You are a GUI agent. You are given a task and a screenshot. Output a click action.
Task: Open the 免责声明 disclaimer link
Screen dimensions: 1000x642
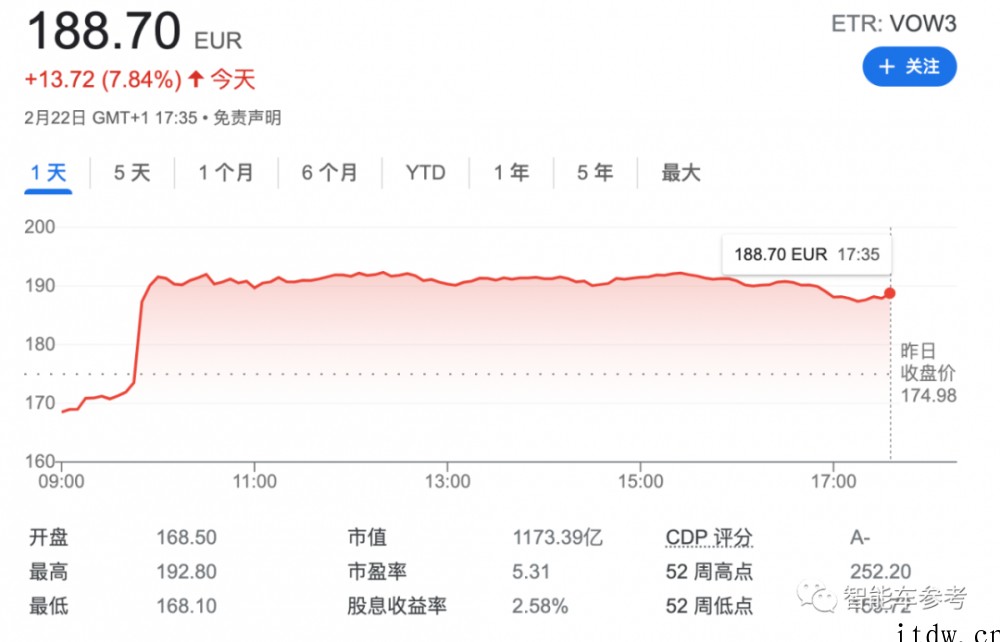tap(247, 118)
